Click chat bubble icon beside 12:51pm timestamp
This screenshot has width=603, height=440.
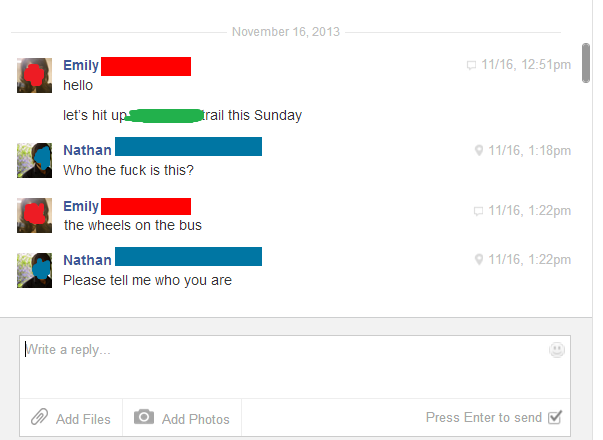[471, 65]
